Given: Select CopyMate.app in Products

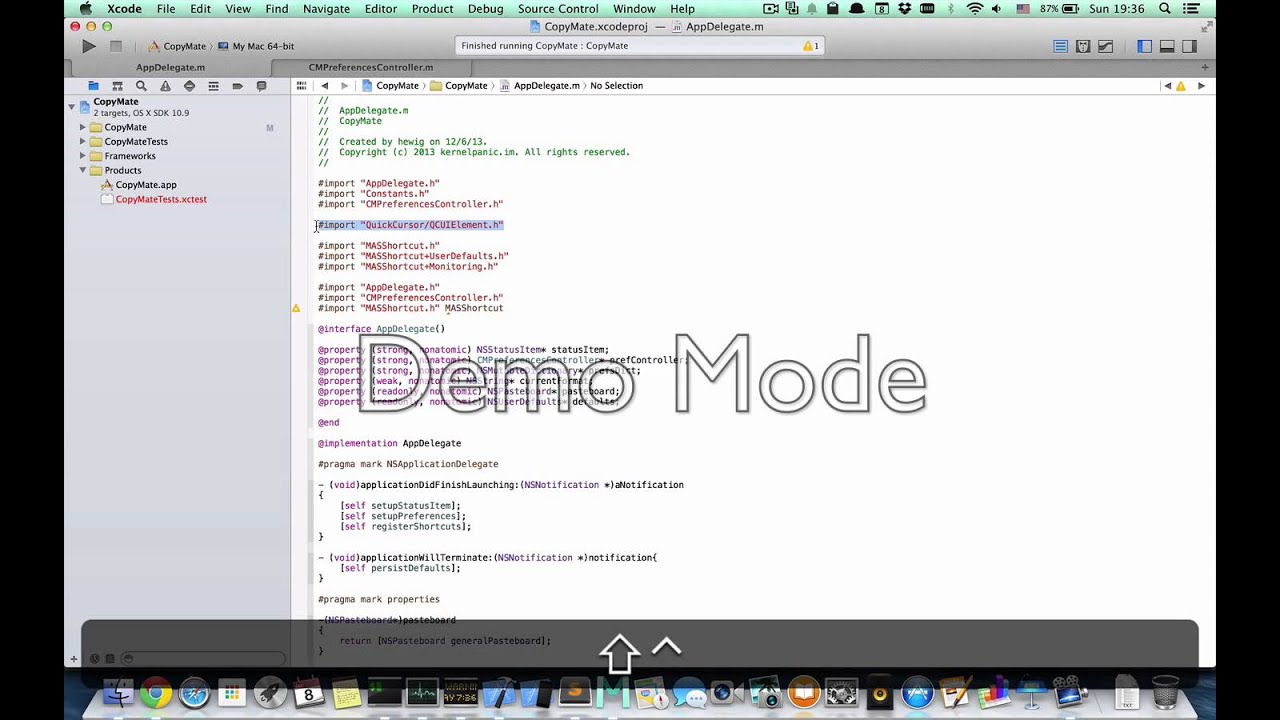Looking at the screenshot, I should pos(145,185).
